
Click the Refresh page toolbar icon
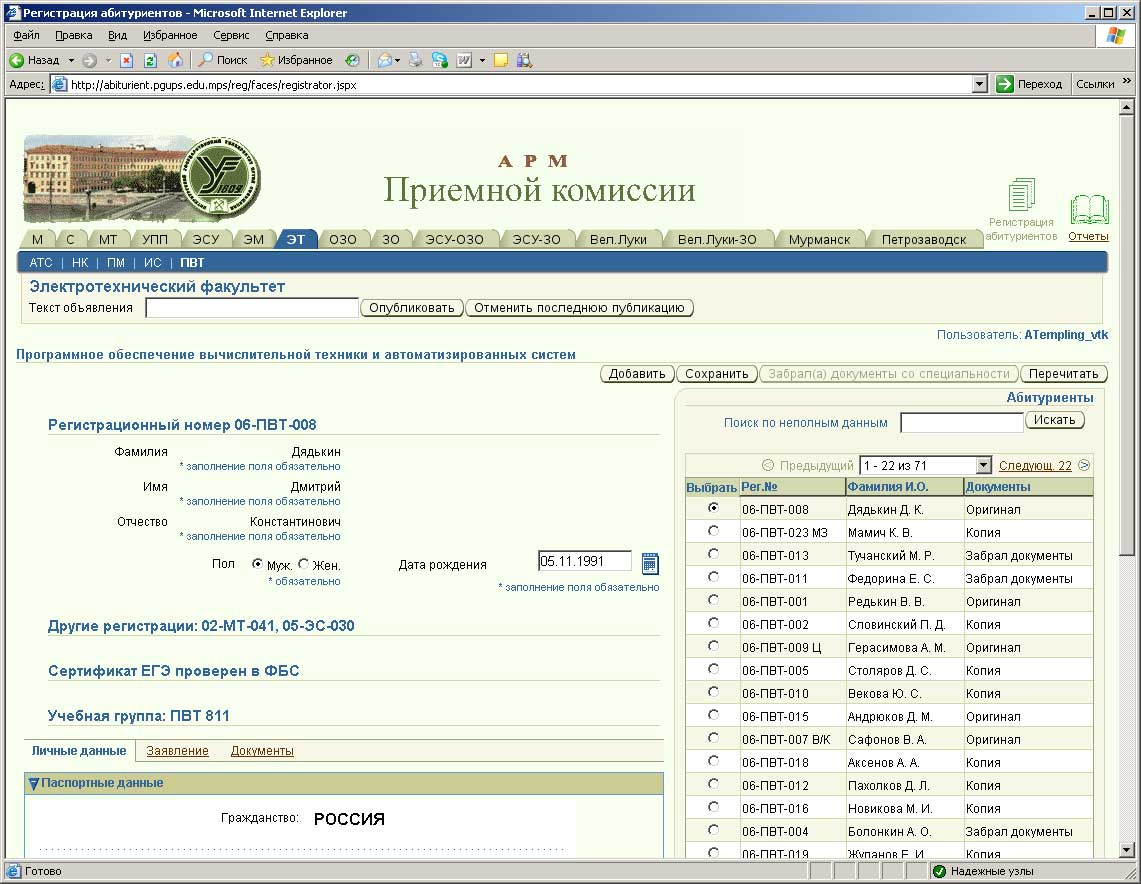click(x=151, y=60)
